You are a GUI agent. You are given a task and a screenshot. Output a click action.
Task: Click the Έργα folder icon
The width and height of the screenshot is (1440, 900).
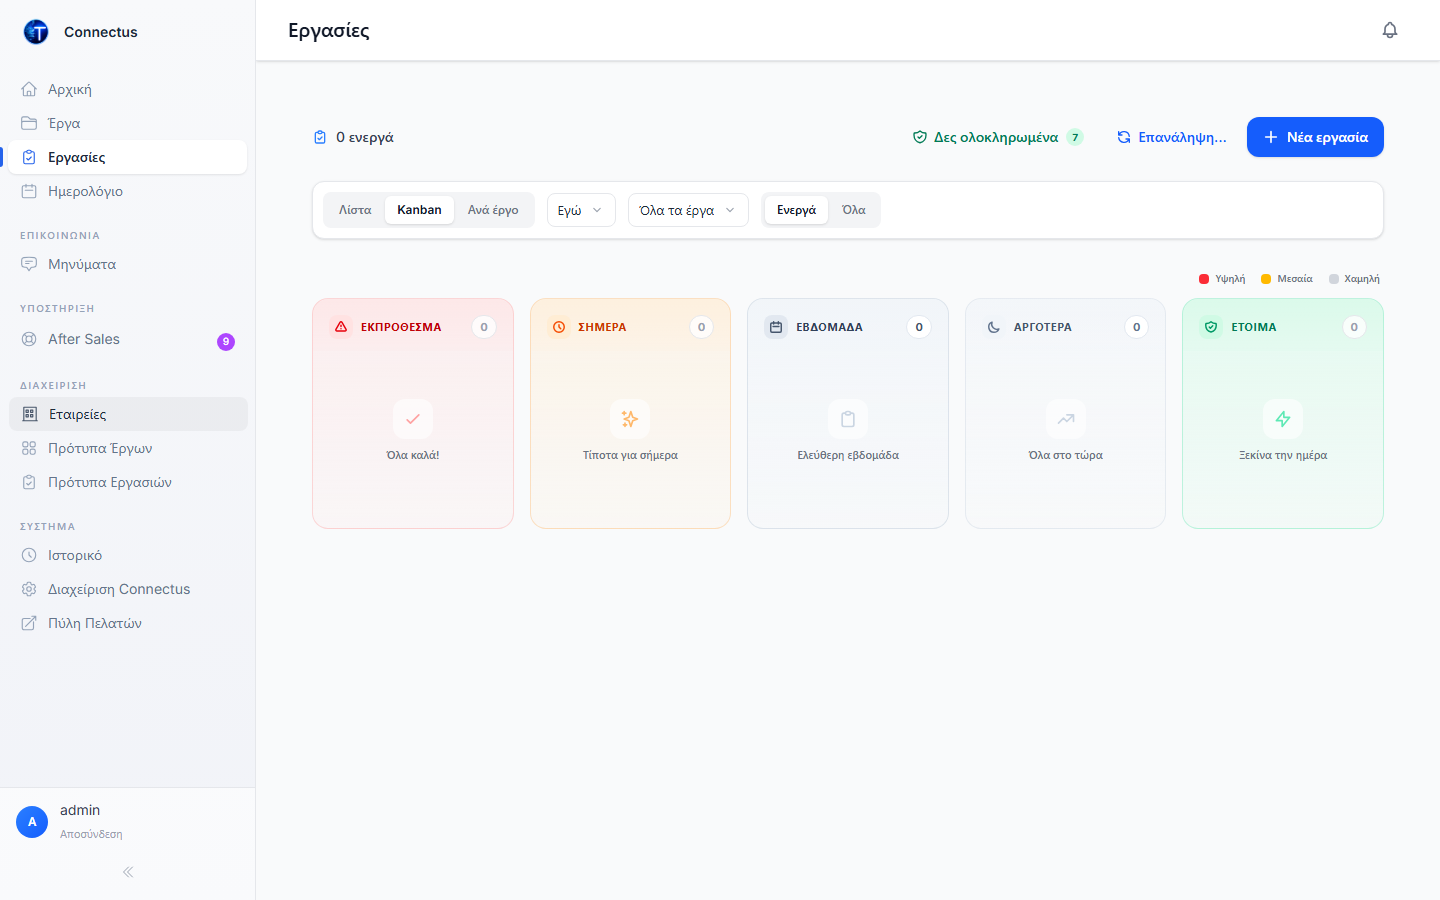(29, 123)
